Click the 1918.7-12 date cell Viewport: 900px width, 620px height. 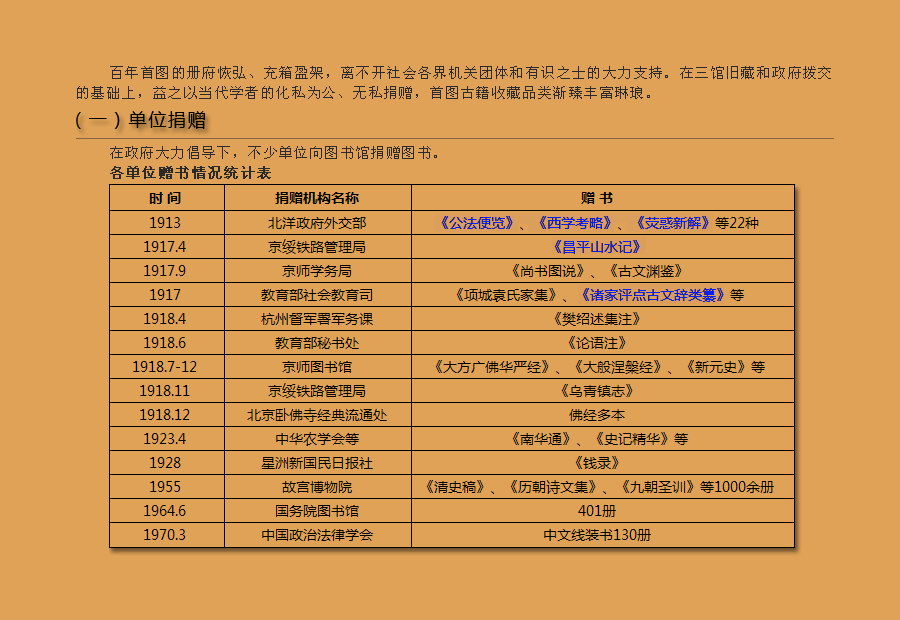point(166,367)
